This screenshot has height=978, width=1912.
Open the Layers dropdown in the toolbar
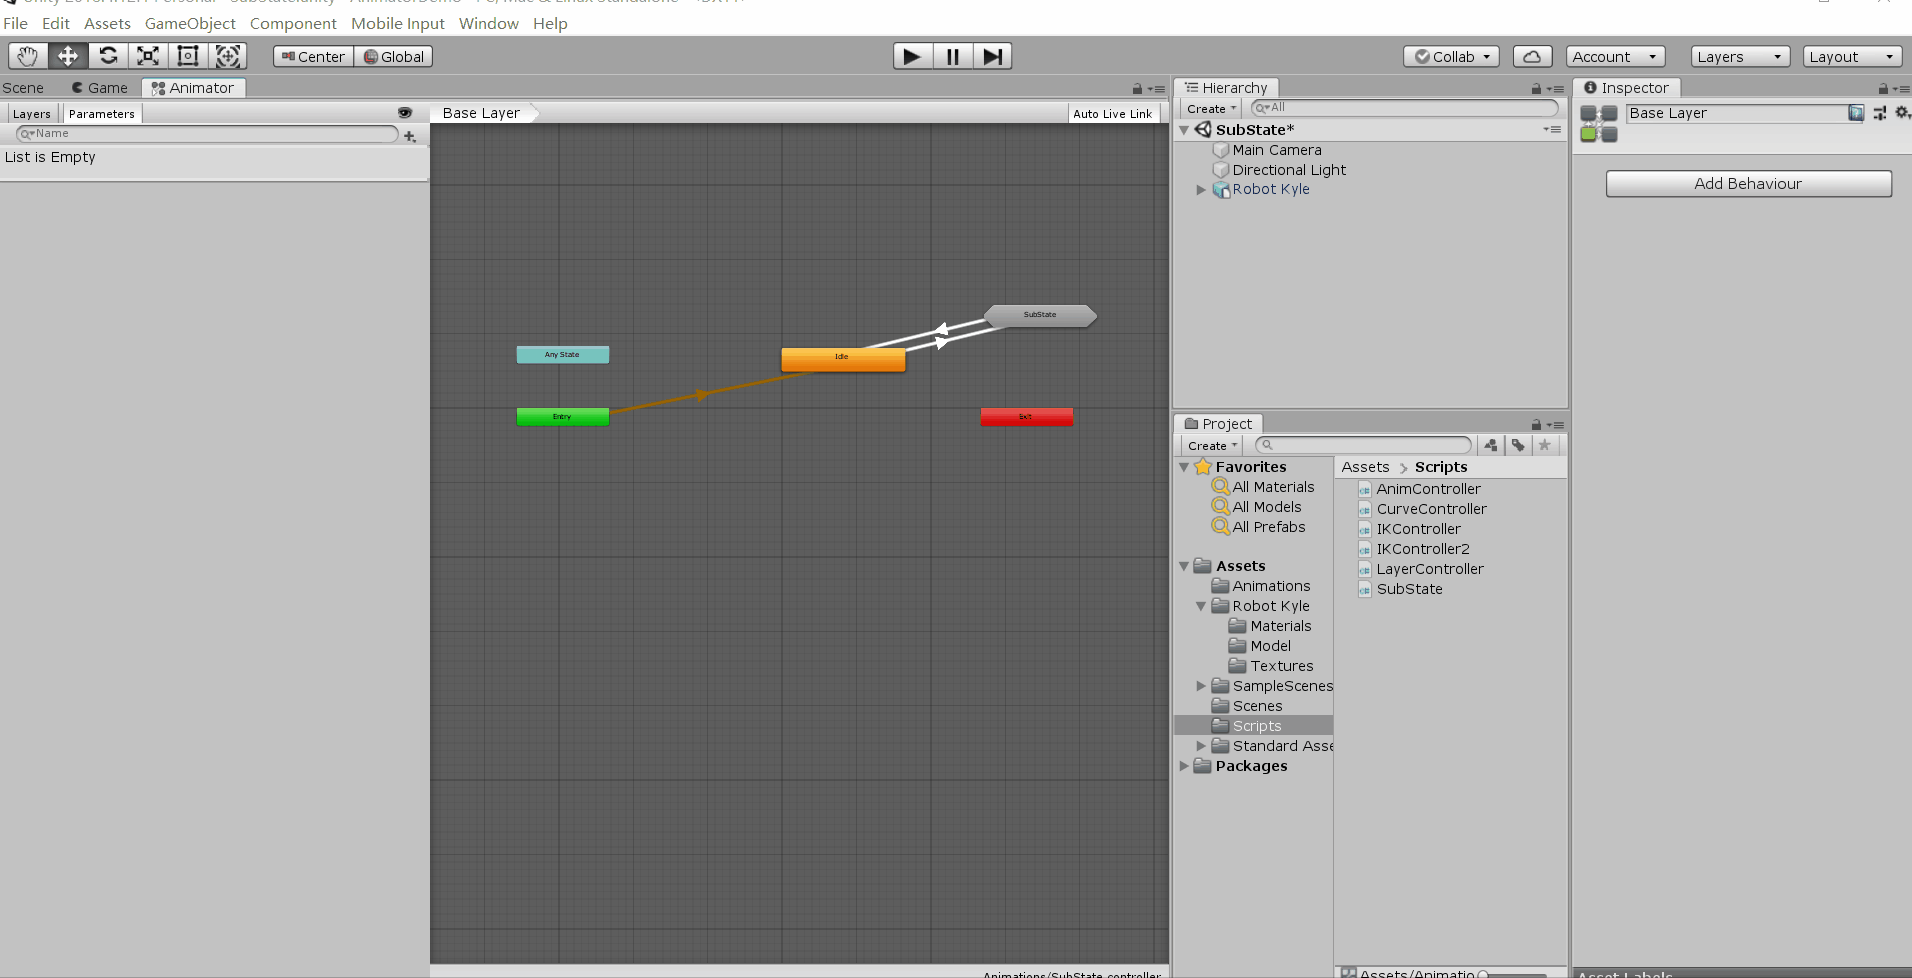click(1740, 57)
